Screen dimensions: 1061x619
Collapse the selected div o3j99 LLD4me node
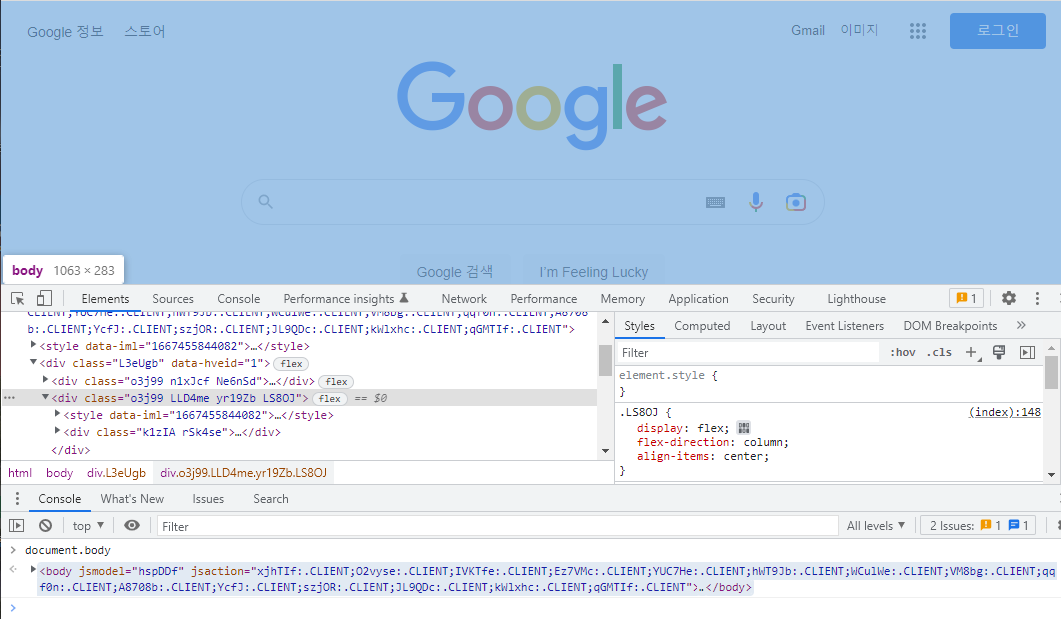point(45,397)
